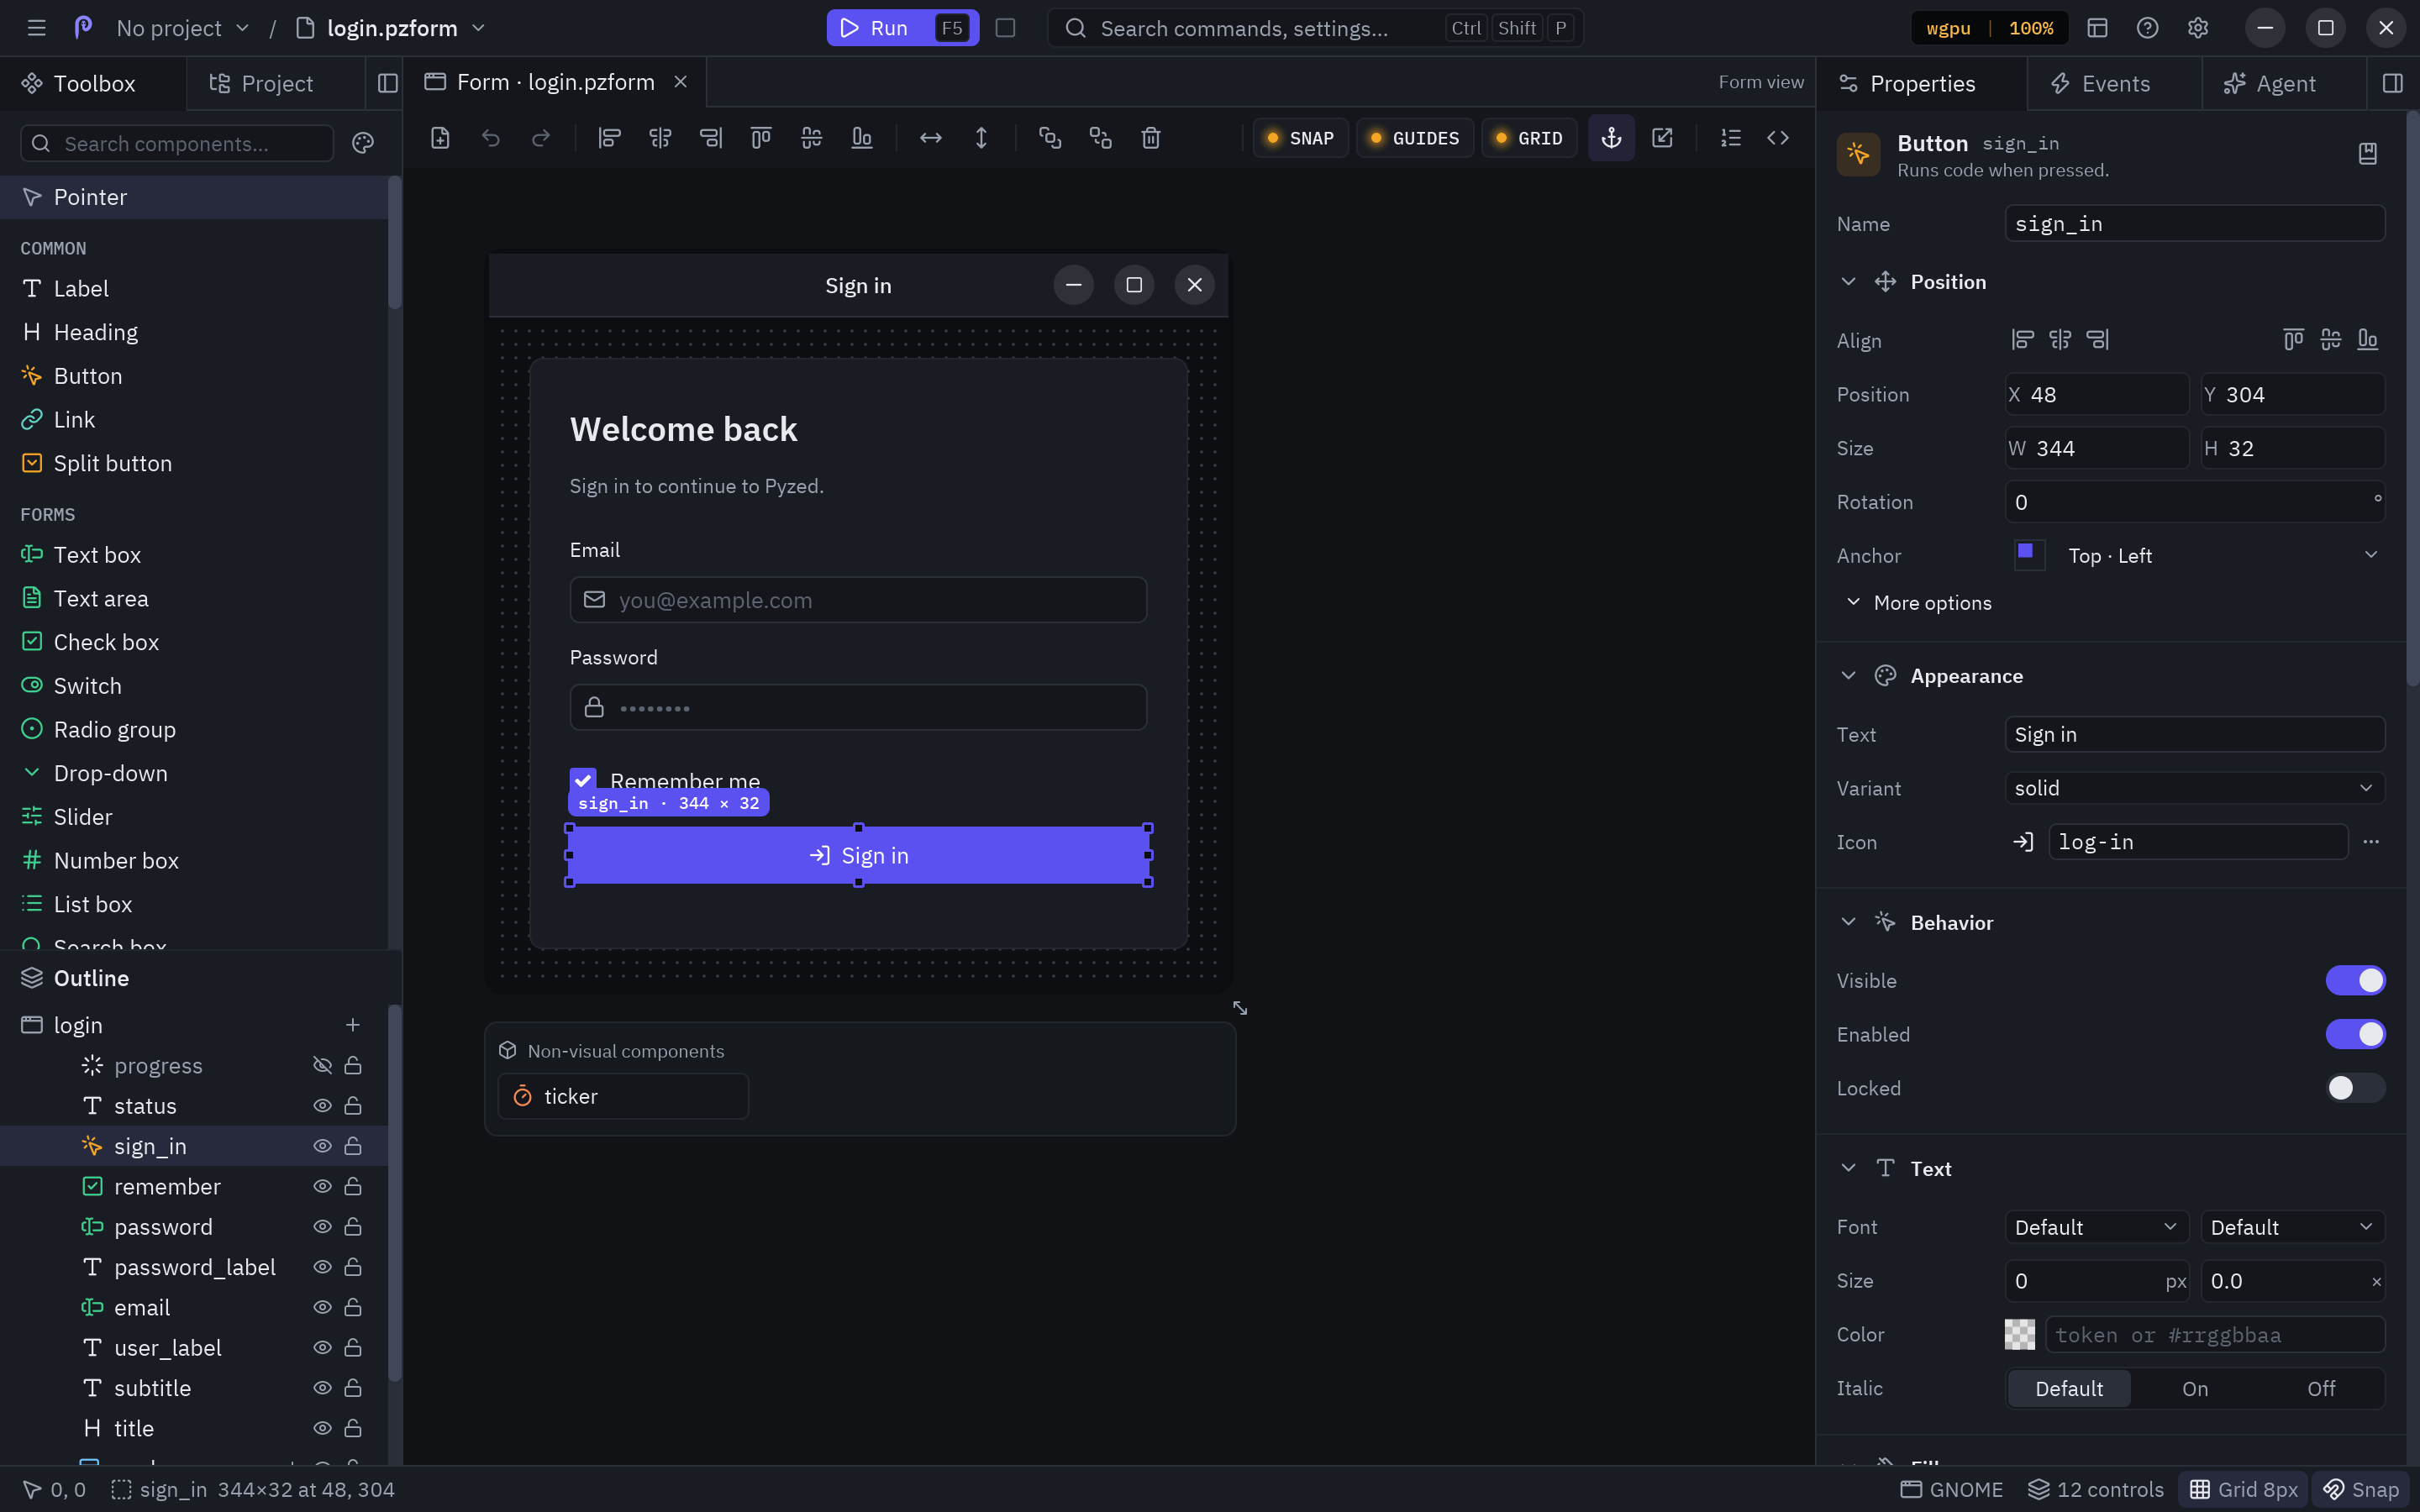Expand More options in Position section
Viewport: 2420px width, 1512px height.
pos(1918,603)
